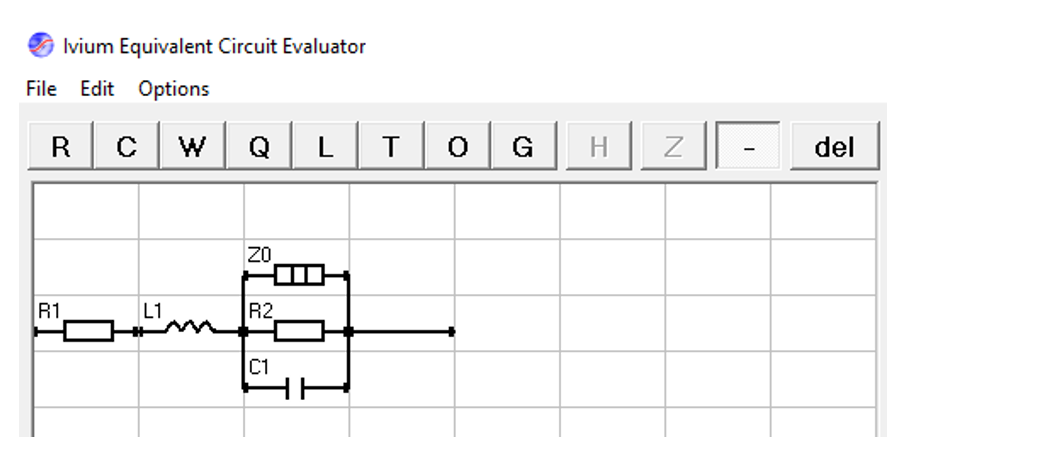This screenshot has width=1049, height=463.
Task: Select the R1 resistor in the circuit
Action: pos(88,331)
